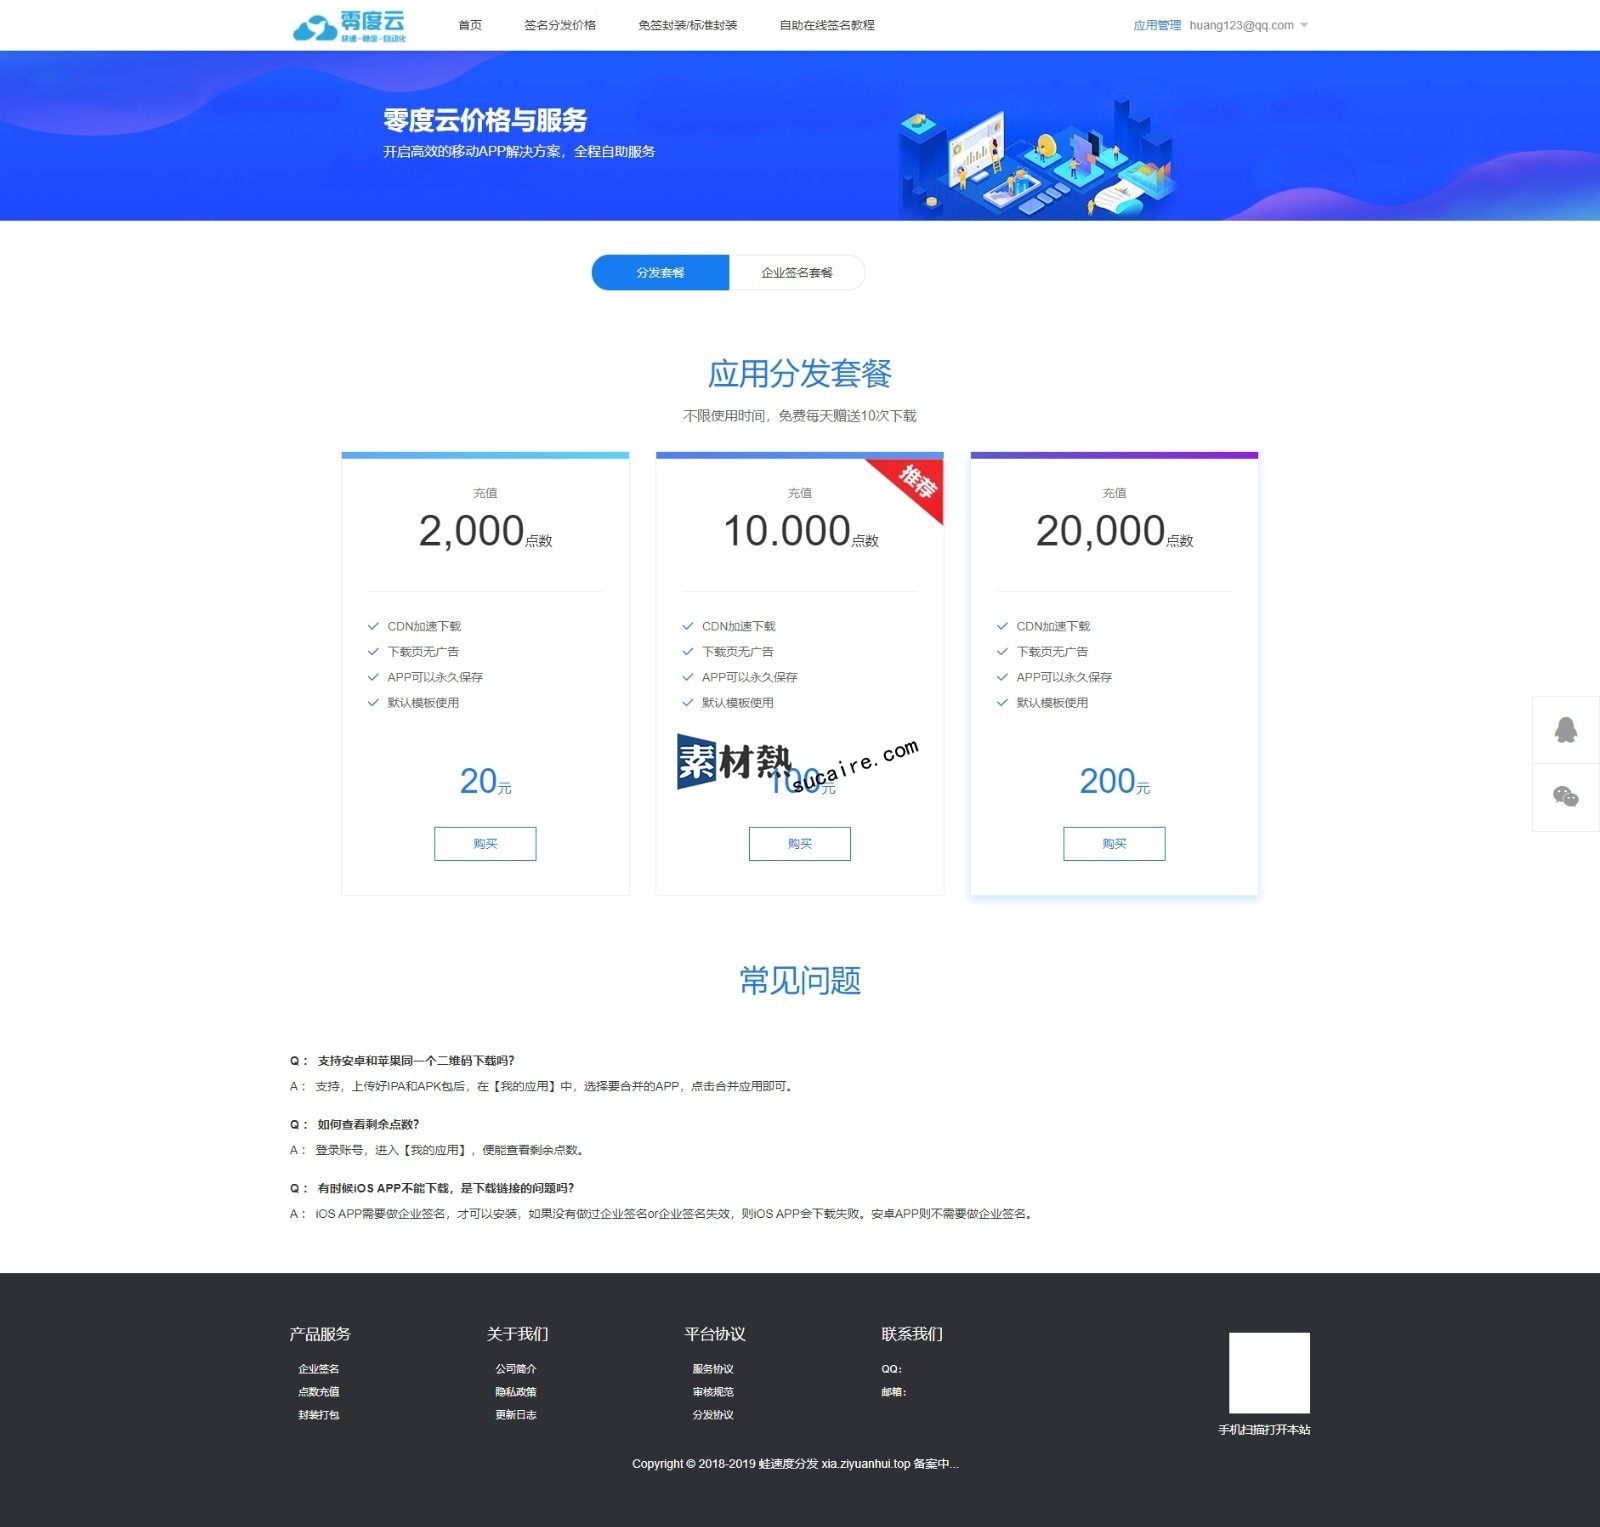Open 首页 in the top navigation
Screen dimensions: 1600x1527
pyautogui.click(x=470, y=25)
